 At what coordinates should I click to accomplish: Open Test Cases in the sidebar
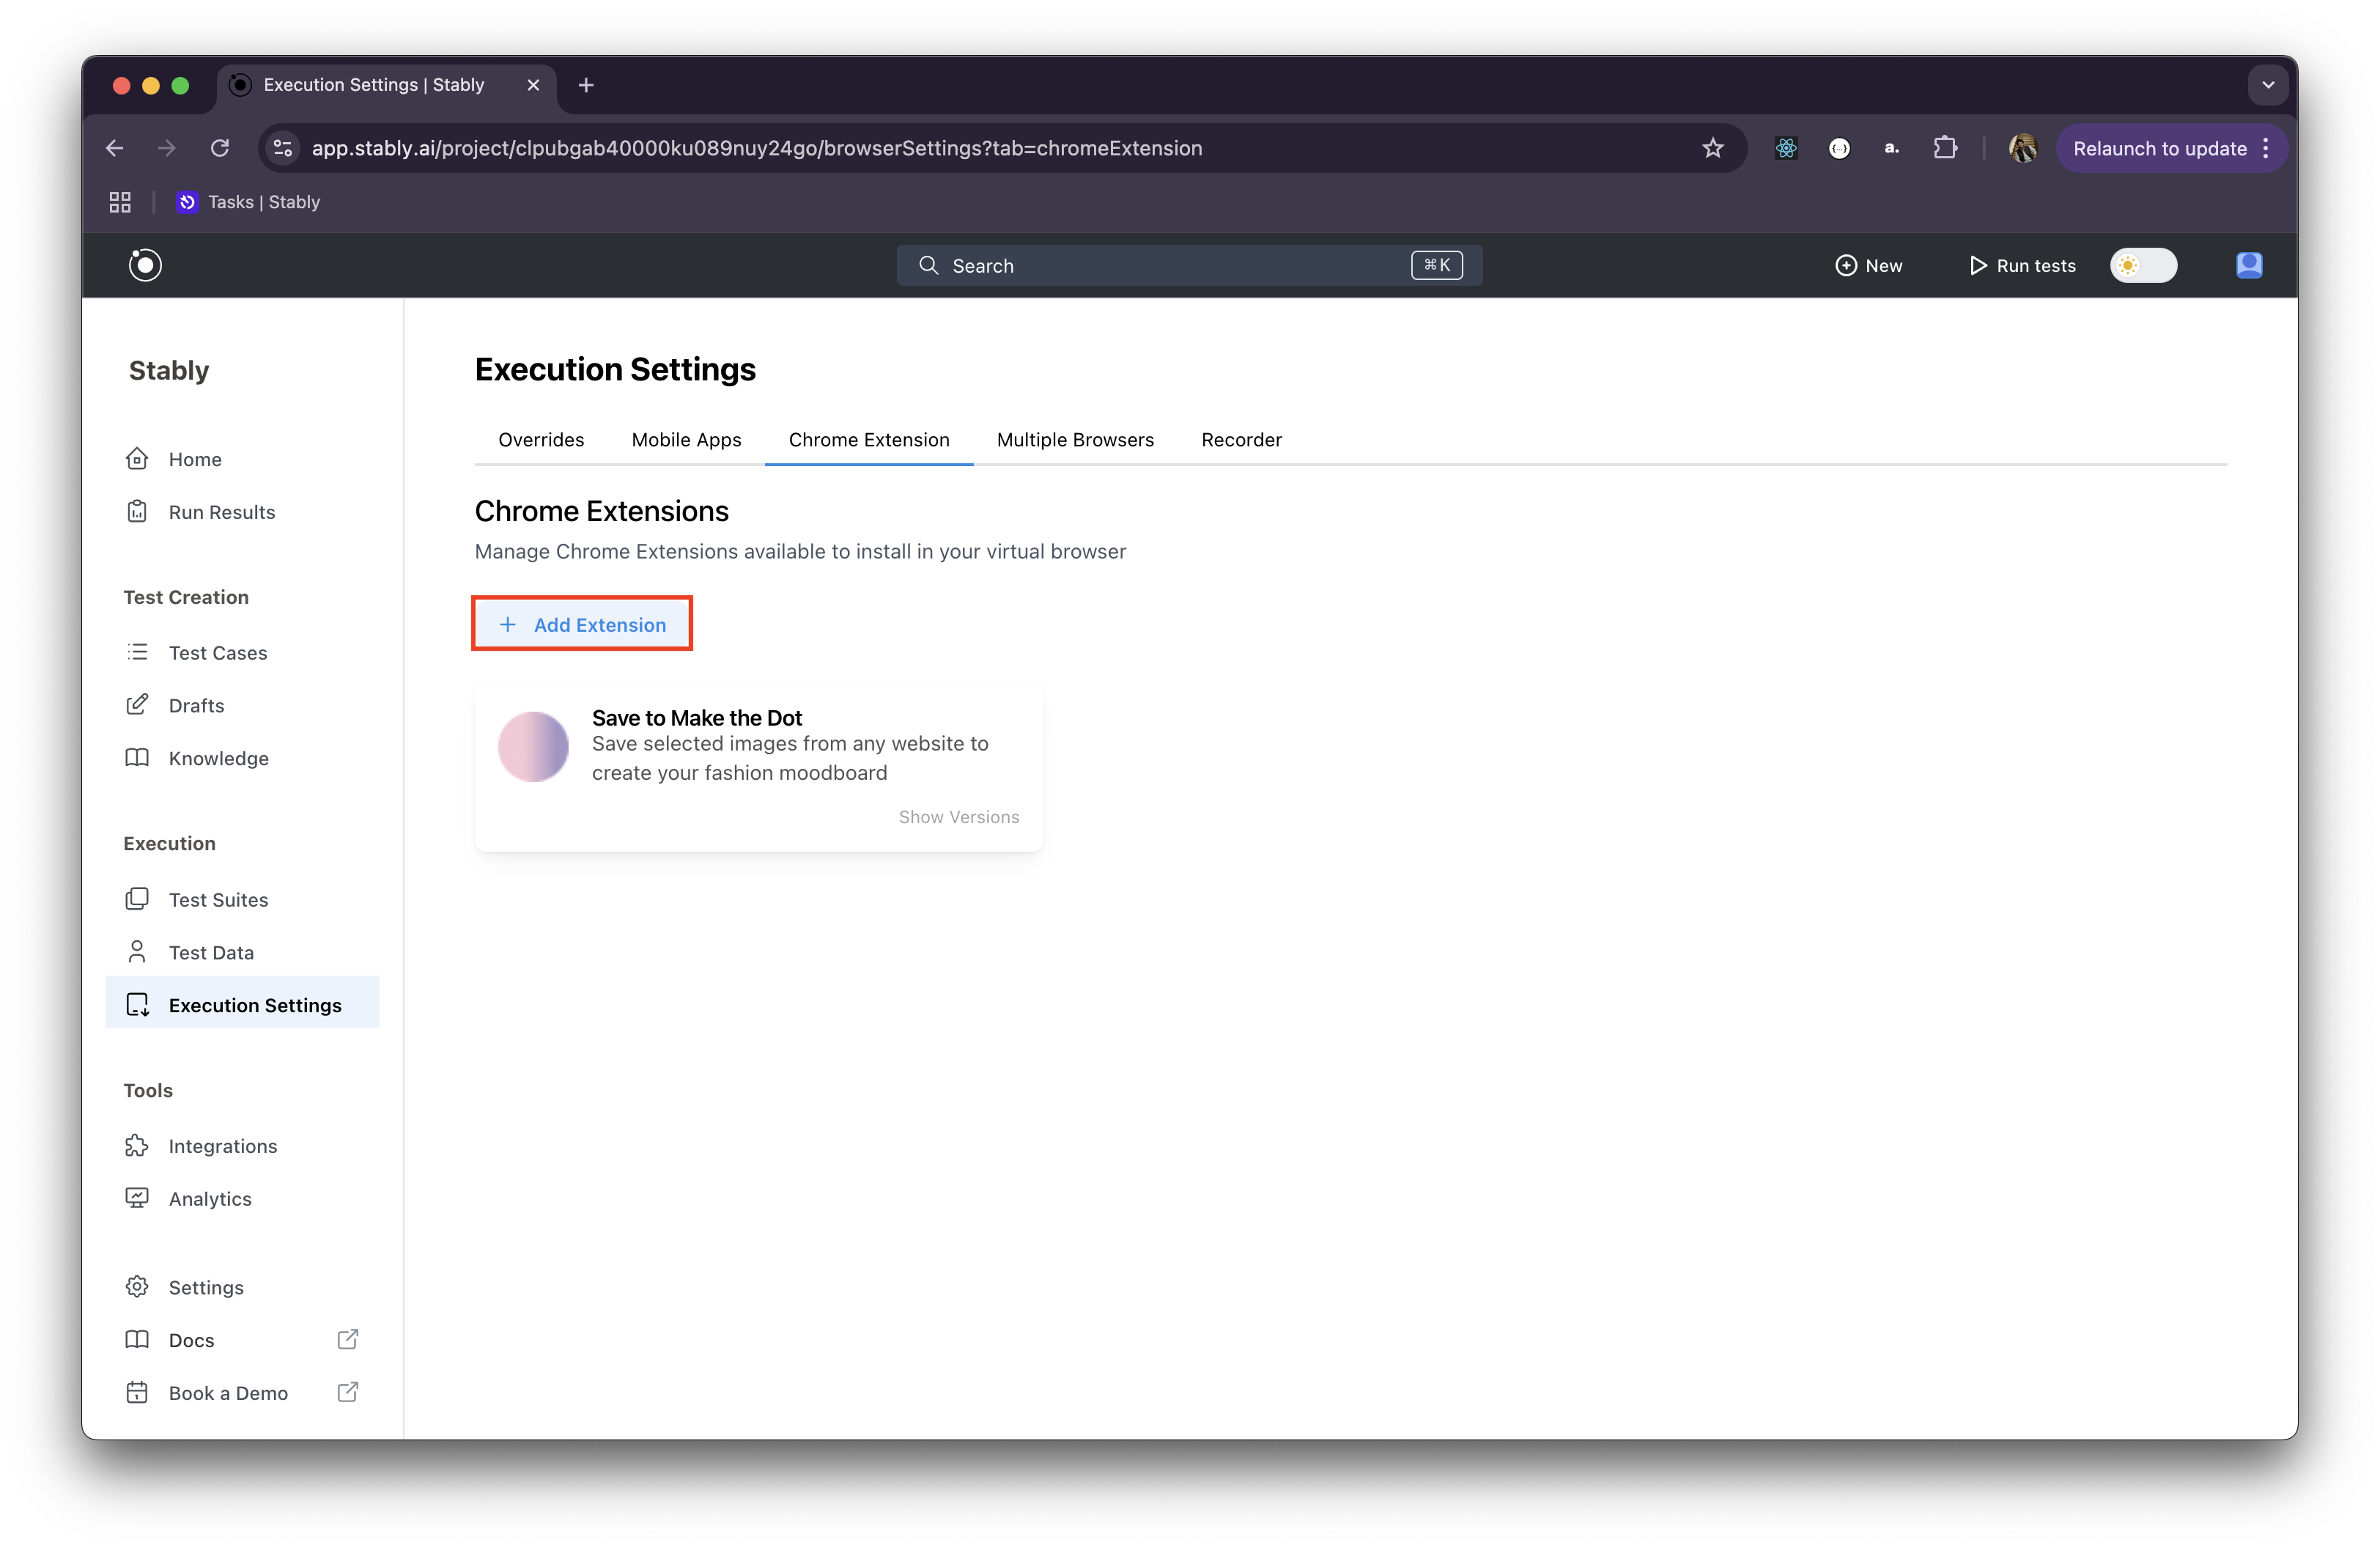217,653
